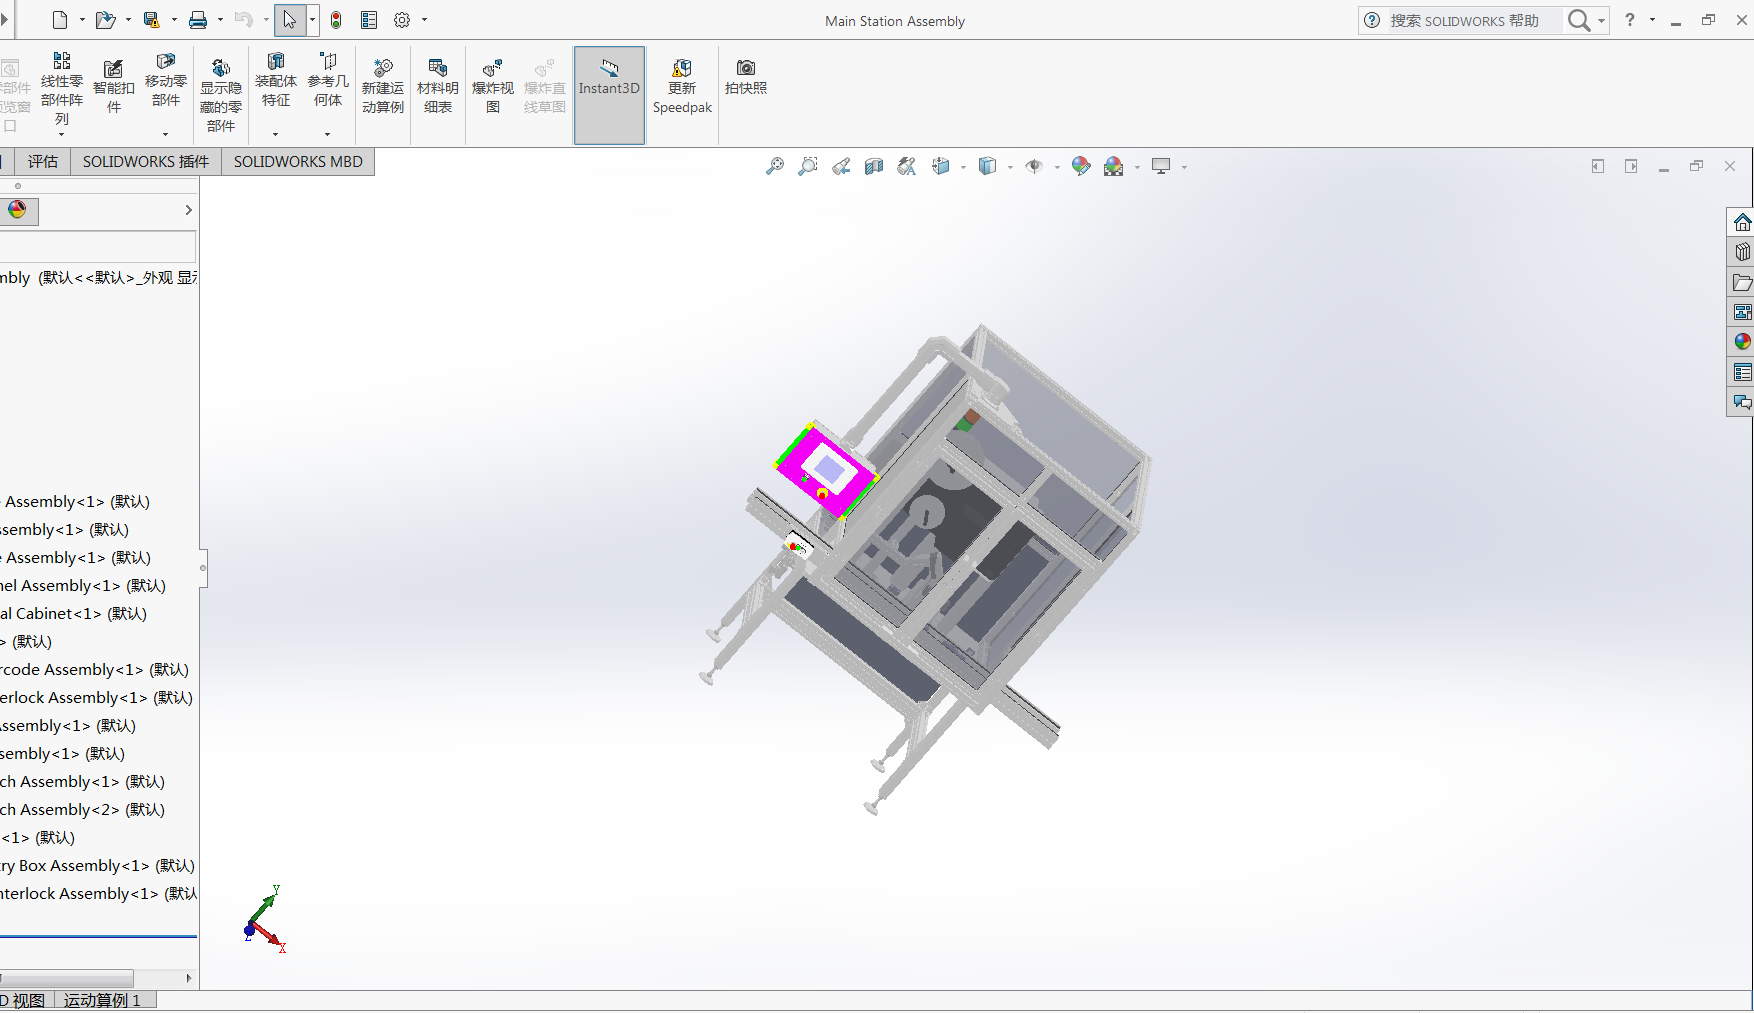The width and height of the screenshot is (1754, 1013).
Task: Expand the New document dropdown arrow
Action: click(x=82, y=20)
